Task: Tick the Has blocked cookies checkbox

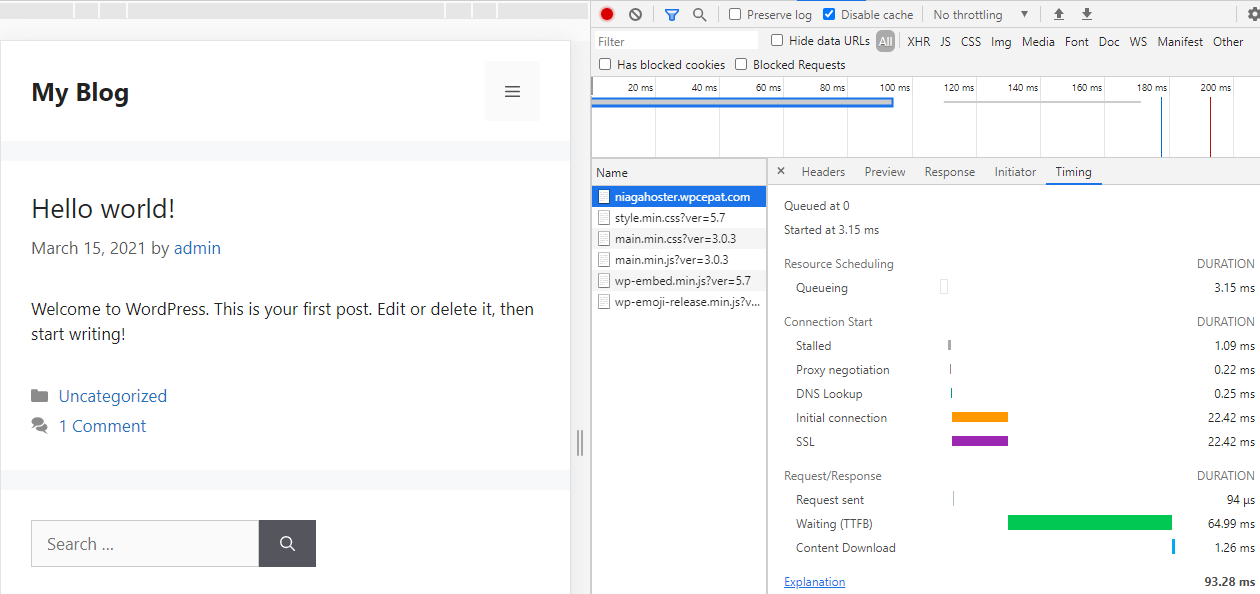Action: (604, 65)
